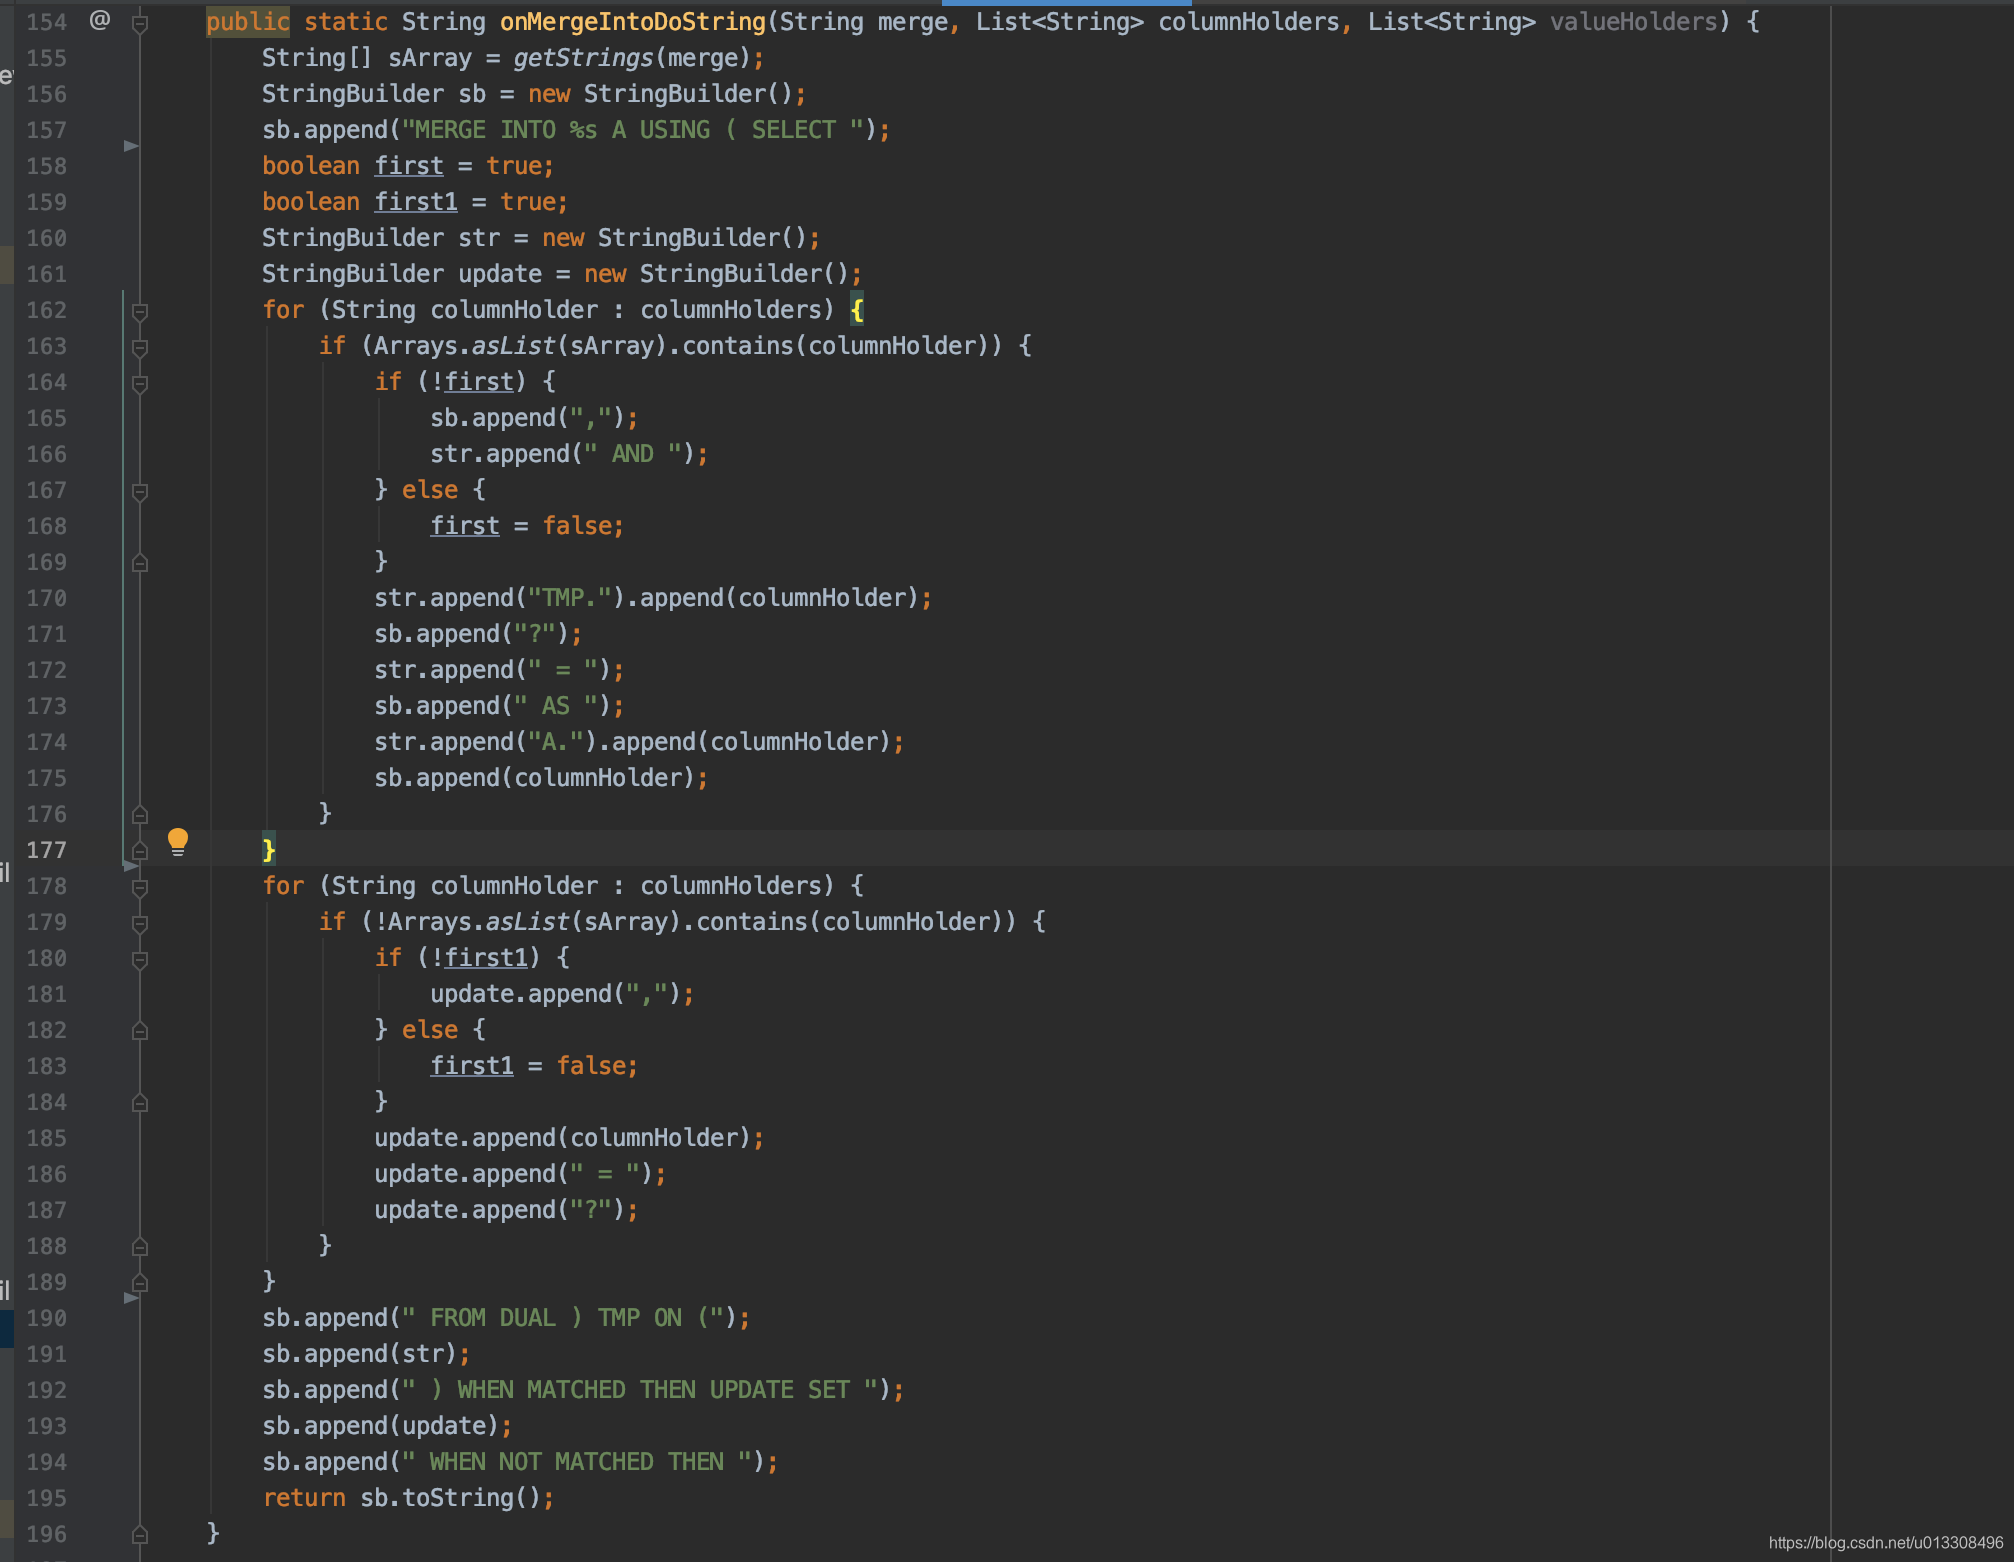This screenshot has width=2014, height=1562.
Task: Collapse the if block fold at line 163
Action: 140,347
